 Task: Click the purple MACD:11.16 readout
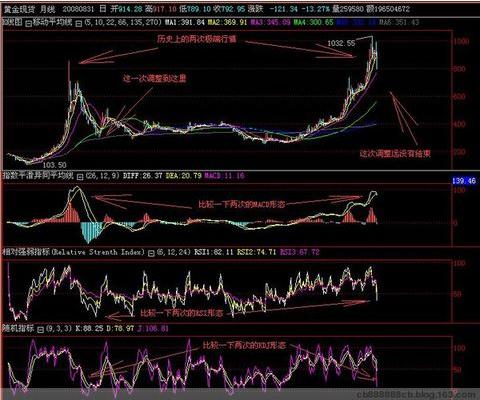click(x=224, y=176)
